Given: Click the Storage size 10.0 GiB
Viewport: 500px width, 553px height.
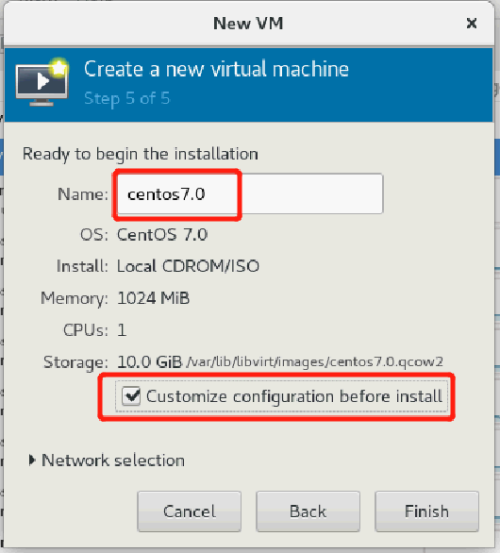Looking at the screenshot, I should pos(150,362).
